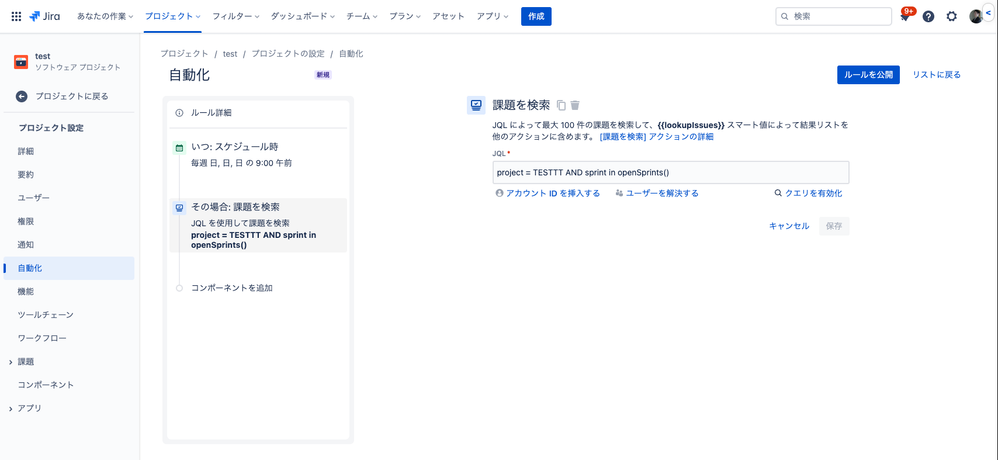
Task: Expand the 課題 section in sidebar
Action: [x=11, y=362]
